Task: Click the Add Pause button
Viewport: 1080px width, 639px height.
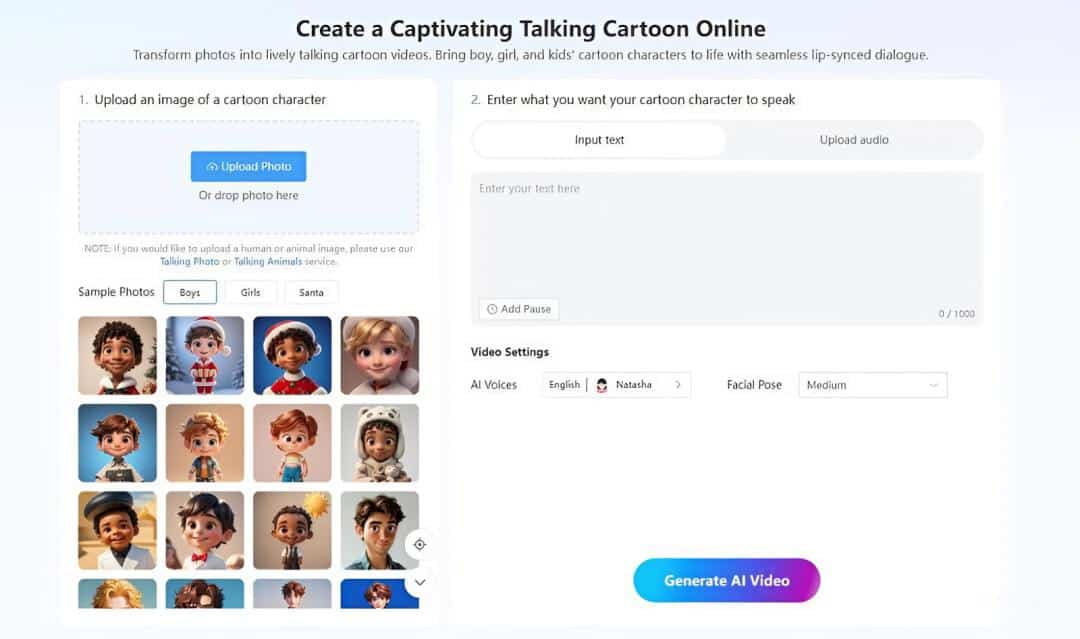Action: [x=519, y=309]
